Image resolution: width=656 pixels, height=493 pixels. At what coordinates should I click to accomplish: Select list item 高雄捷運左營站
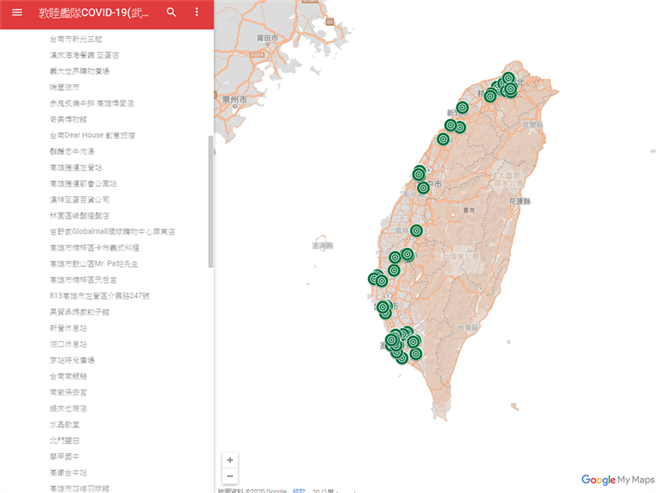pyautogui.click(x=76, y=167)
